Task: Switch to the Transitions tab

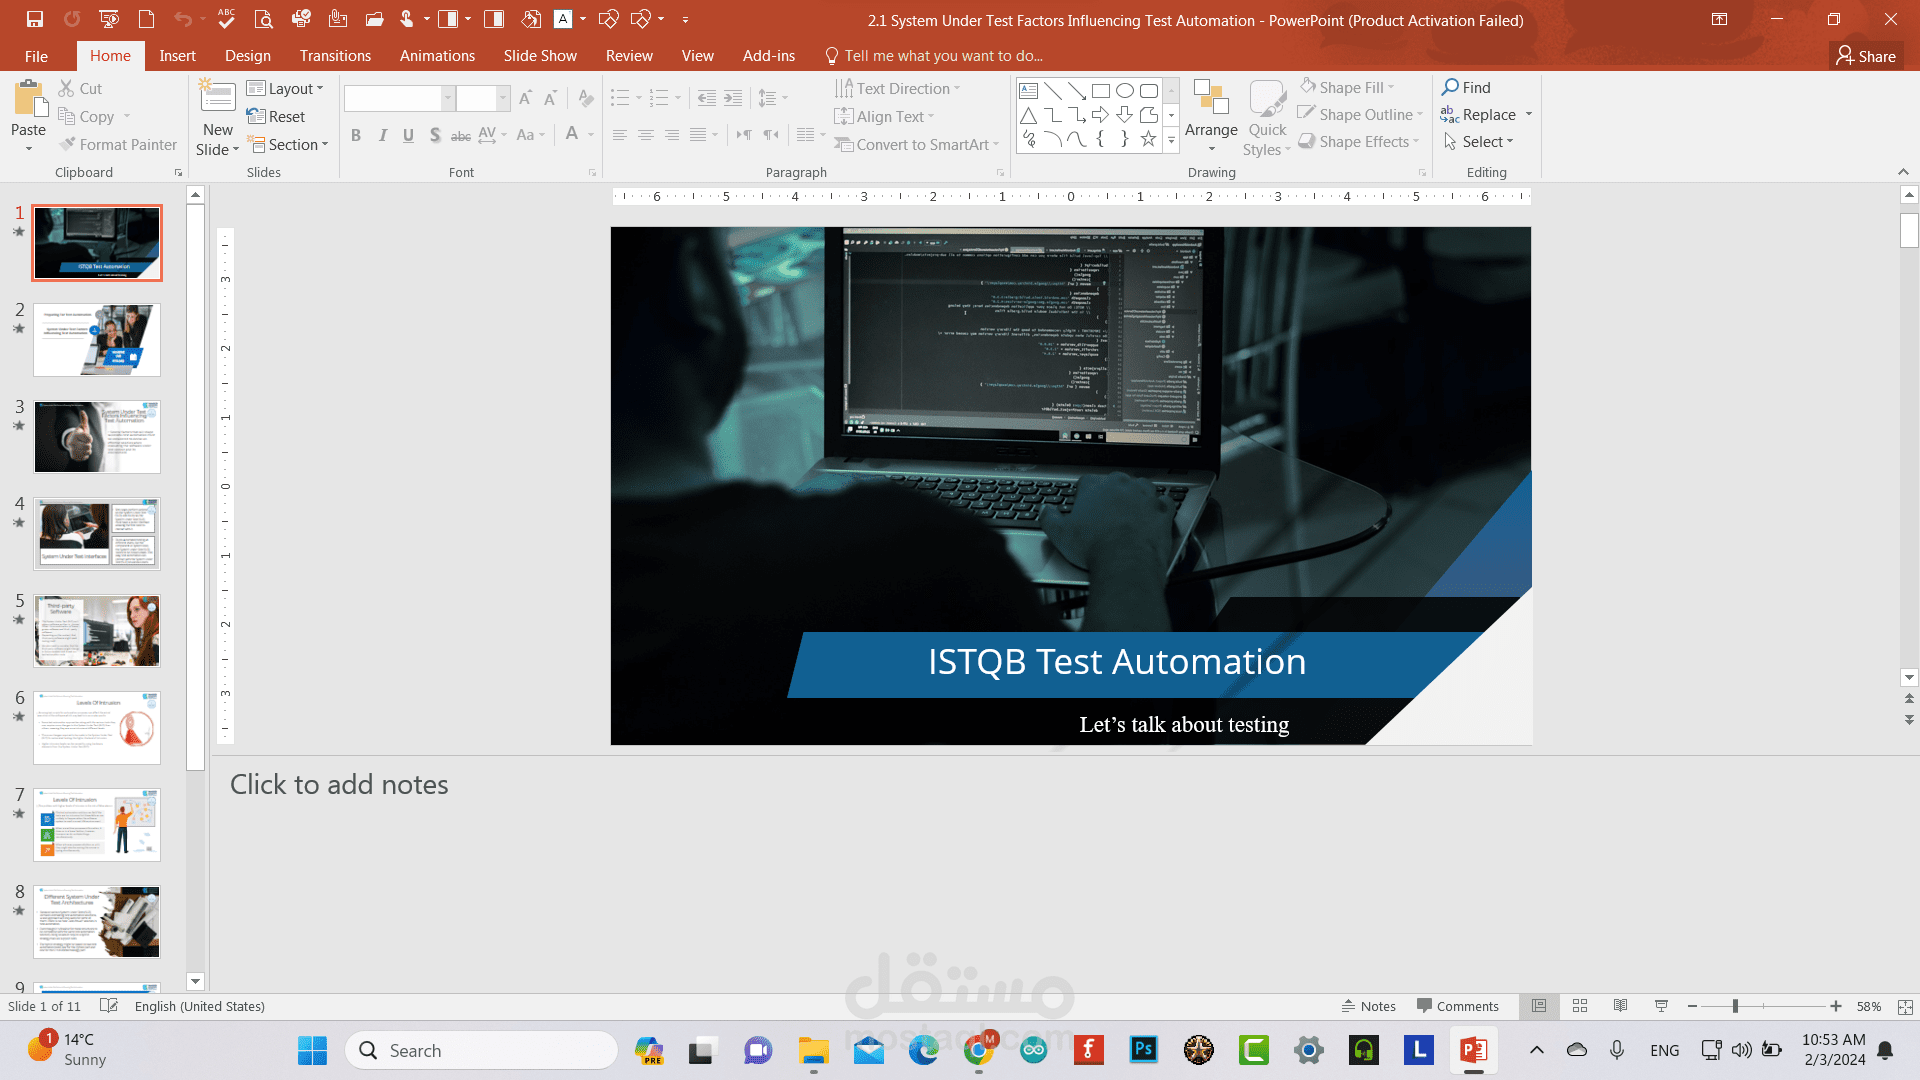Action: (335, 56)
